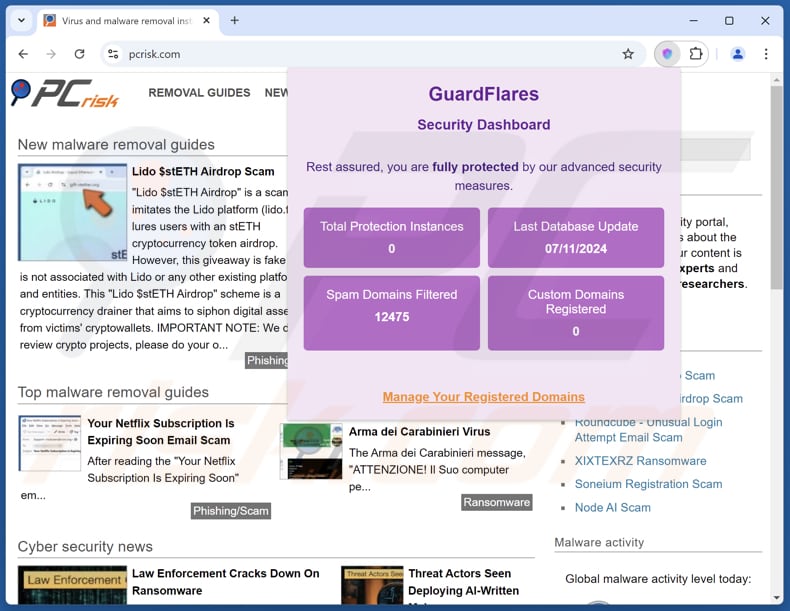Open the tab search dropdown arrow
Viewport: 790px width, 611px height.
click(21, 21)
